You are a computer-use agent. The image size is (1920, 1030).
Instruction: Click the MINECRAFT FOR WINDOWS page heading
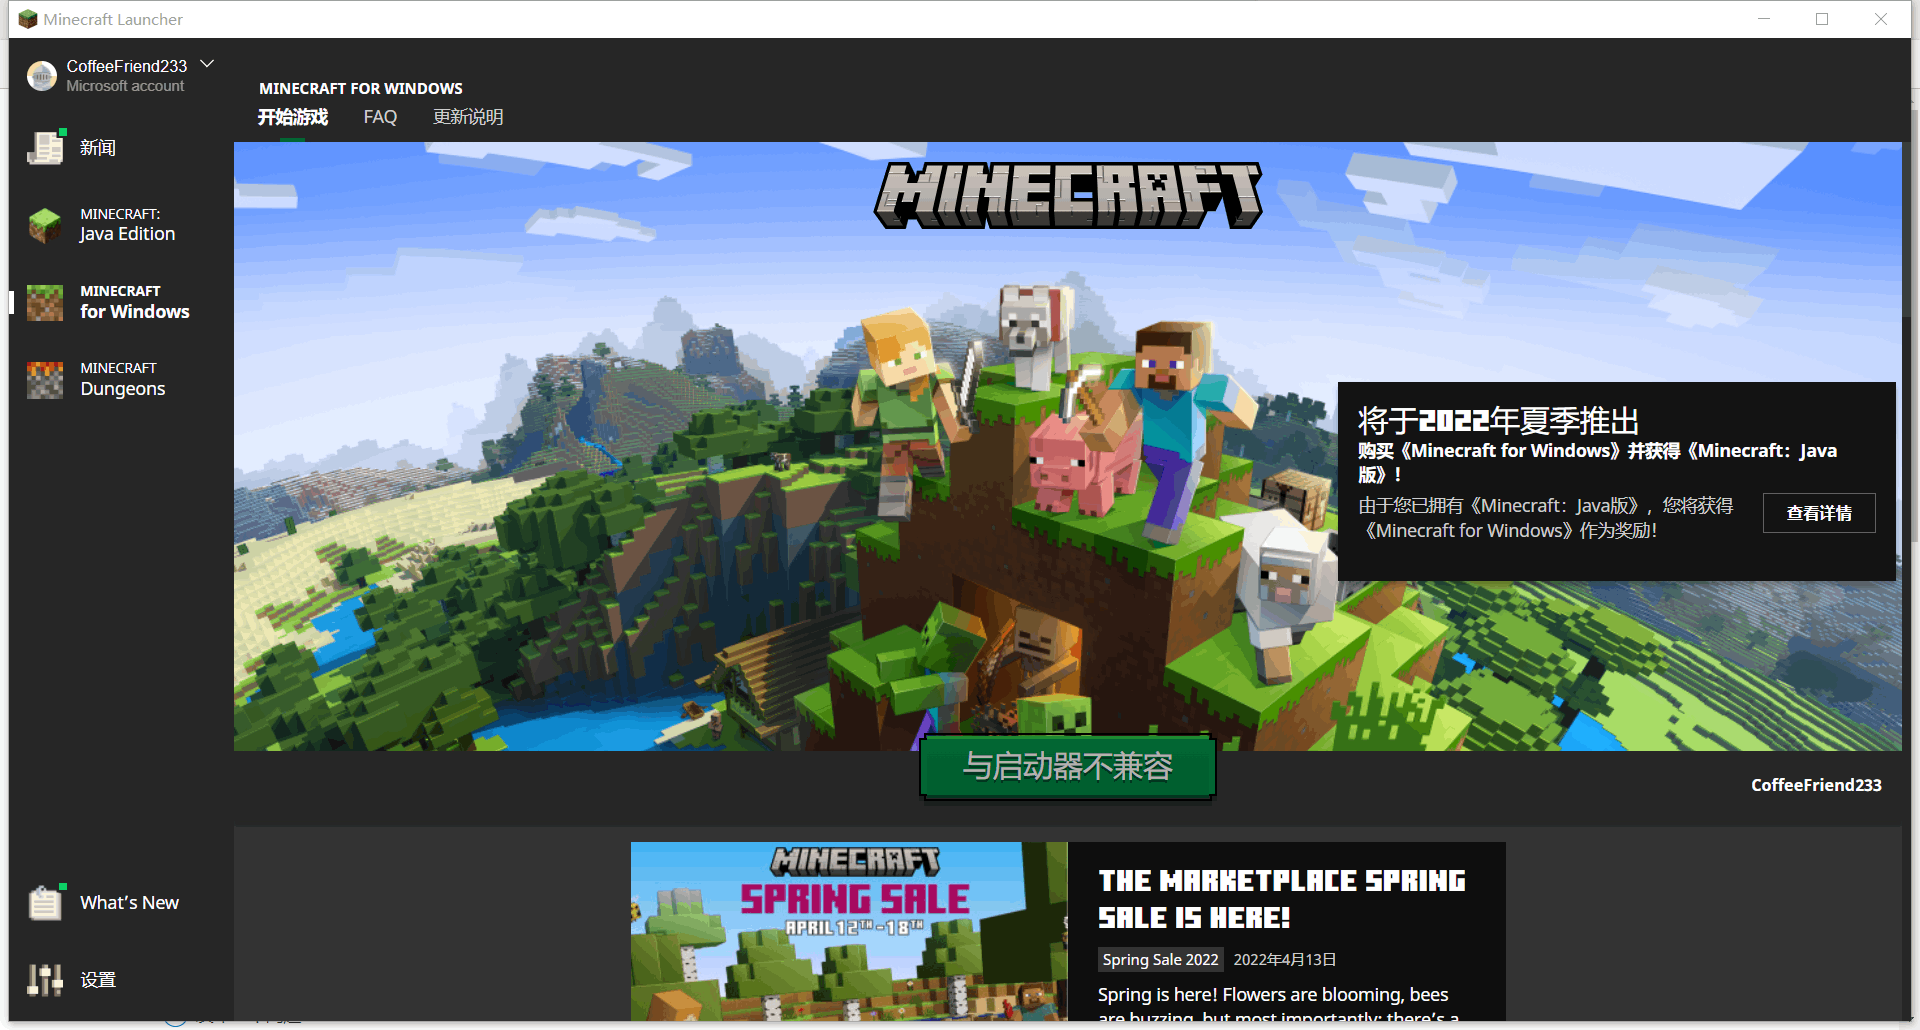click(x=361, y=88)
